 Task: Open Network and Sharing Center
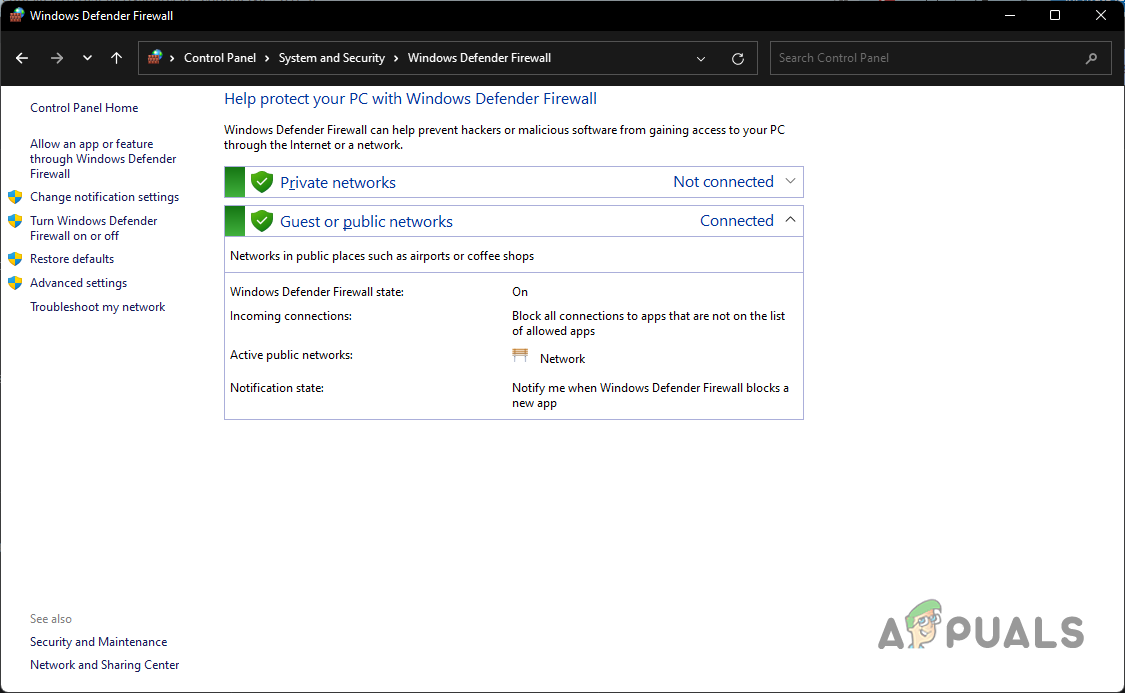tap(104, 665)
